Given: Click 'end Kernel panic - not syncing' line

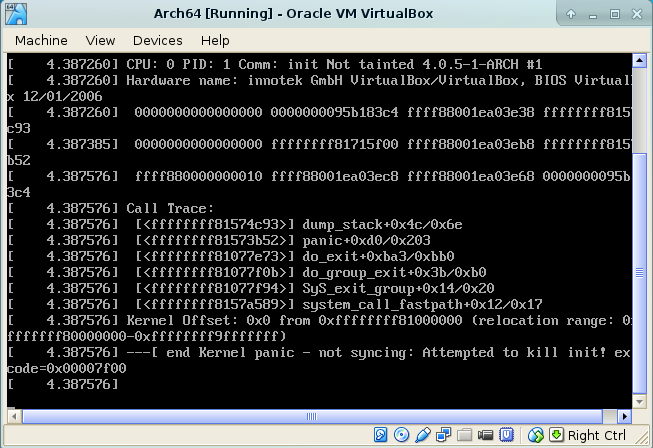Looking at the screenshot, I should pos(319,353).
